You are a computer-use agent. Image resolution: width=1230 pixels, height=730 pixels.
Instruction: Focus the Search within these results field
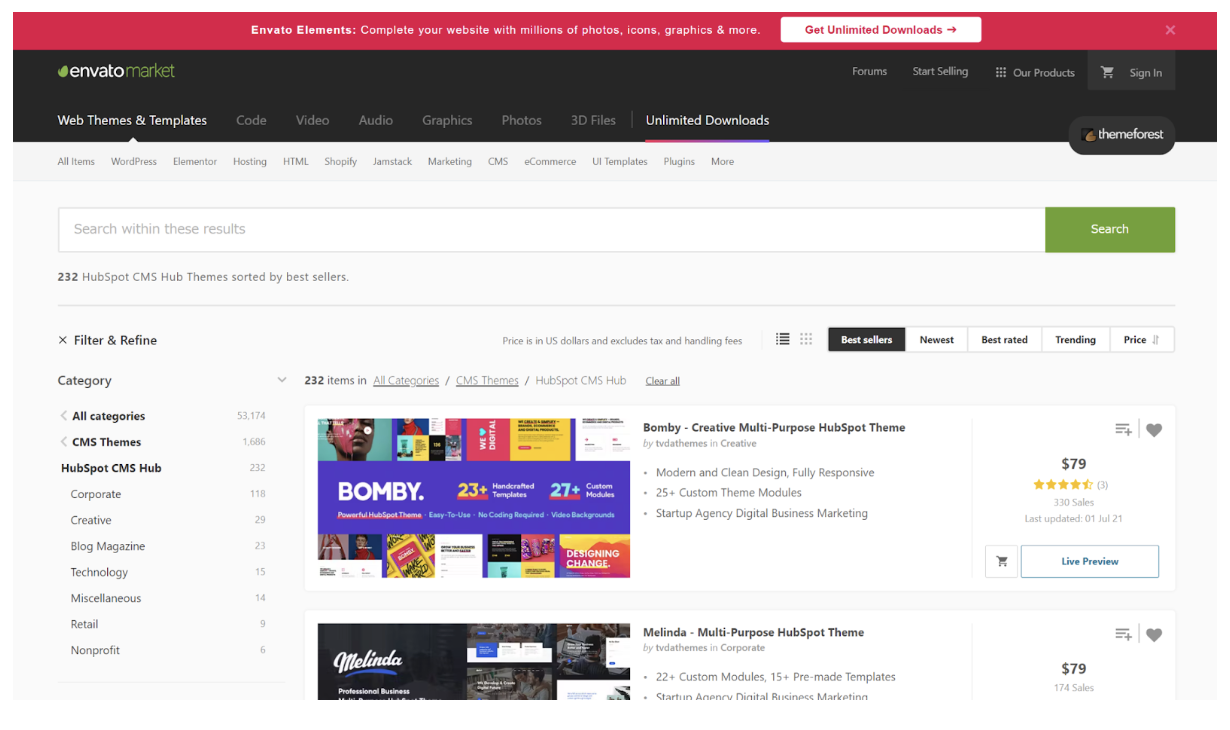[x=551, y=229]
